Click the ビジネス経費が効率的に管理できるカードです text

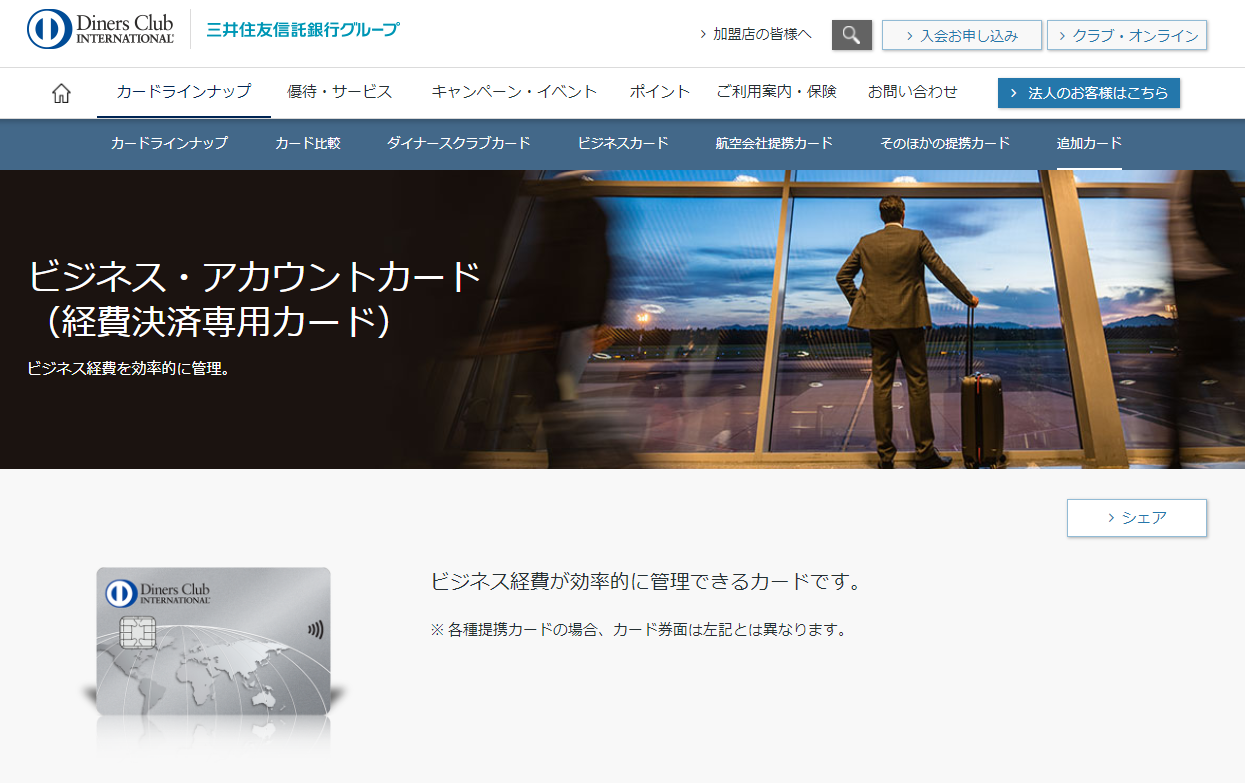(646, 581)
